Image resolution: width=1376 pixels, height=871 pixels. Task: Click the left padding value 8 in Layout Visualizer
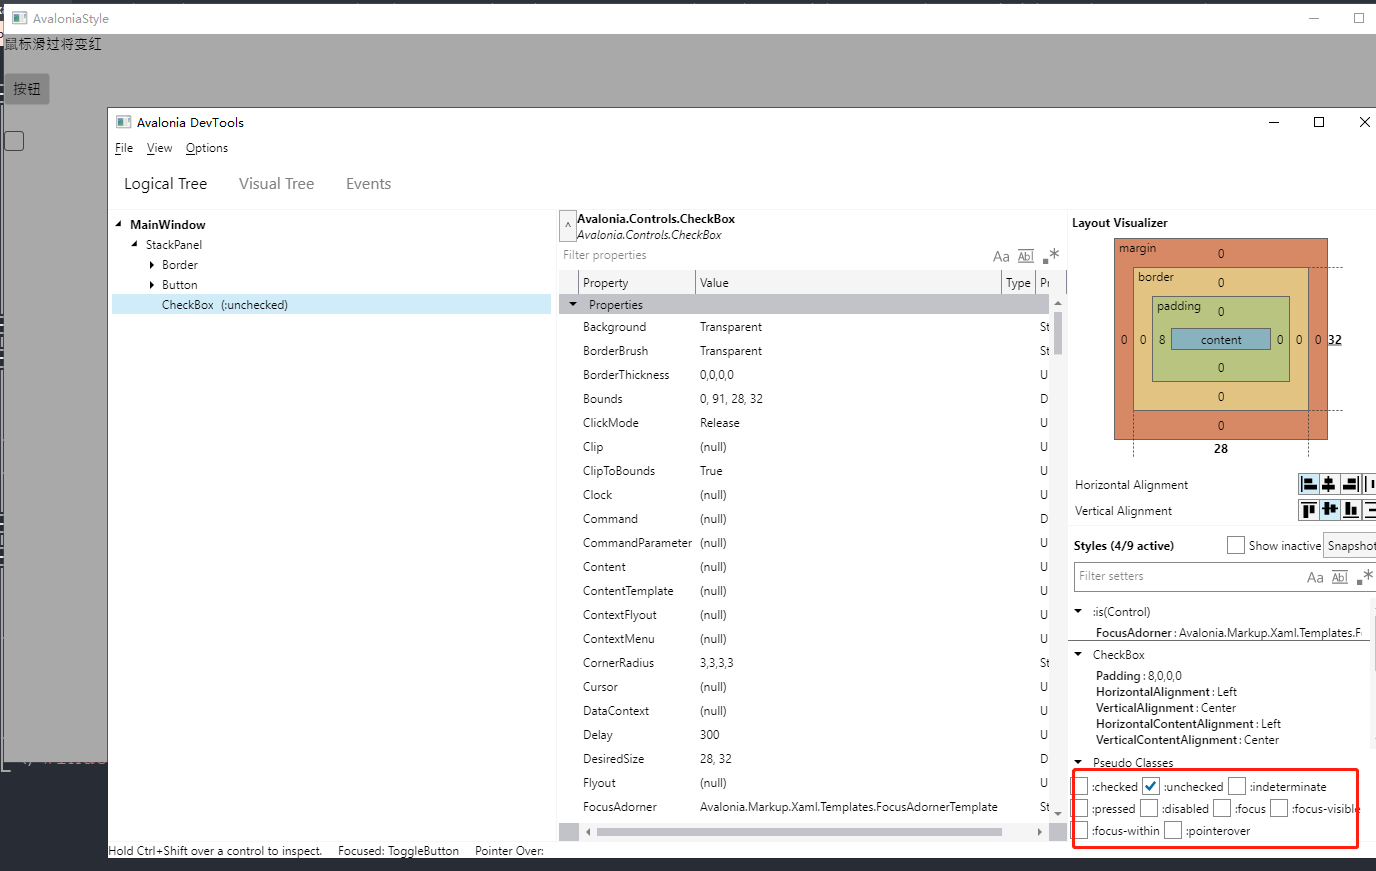point(1162,340)
